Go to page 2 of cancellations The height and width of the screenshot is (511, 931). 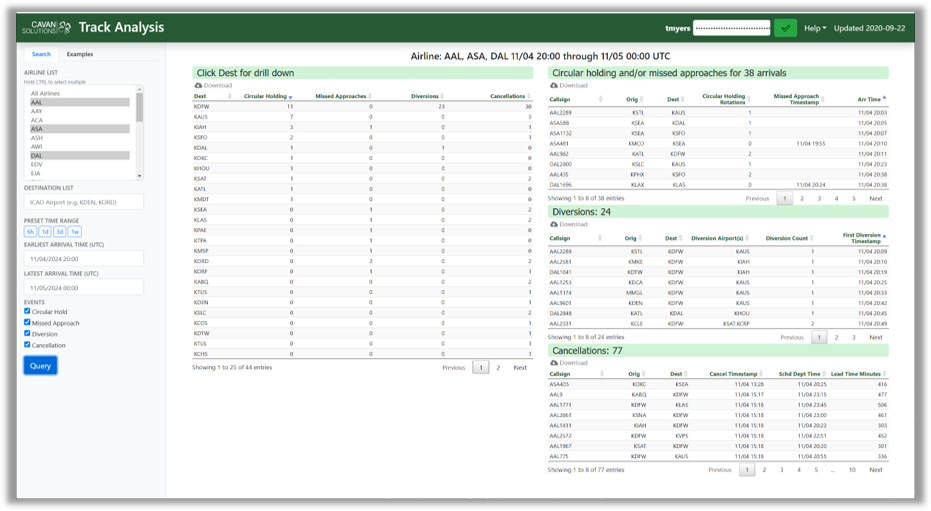[x=764, y=469]
